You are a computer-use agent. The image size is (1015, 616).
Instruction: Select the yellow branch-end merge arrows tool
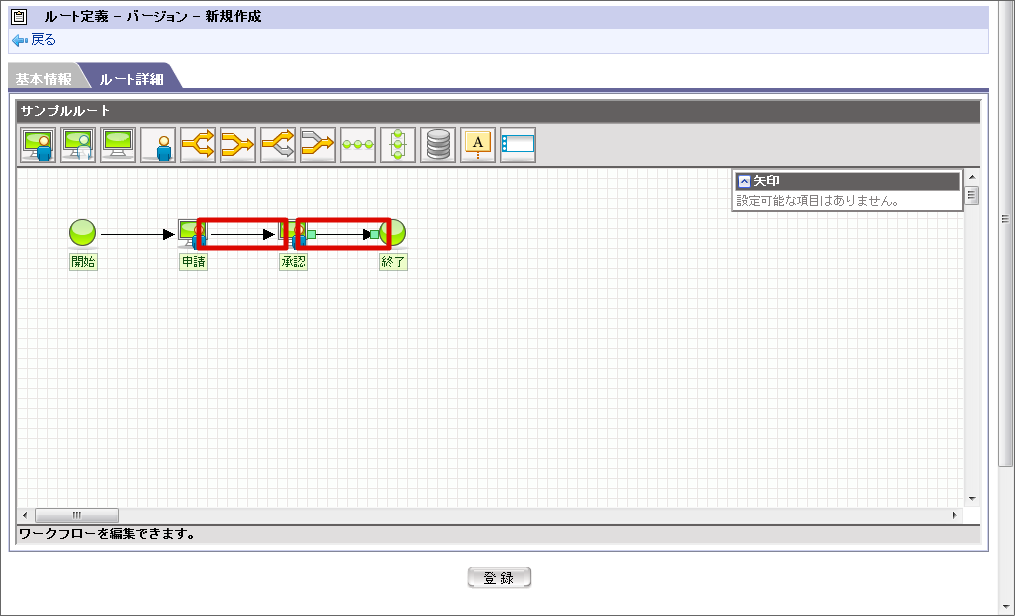click(x=238, y=145)
